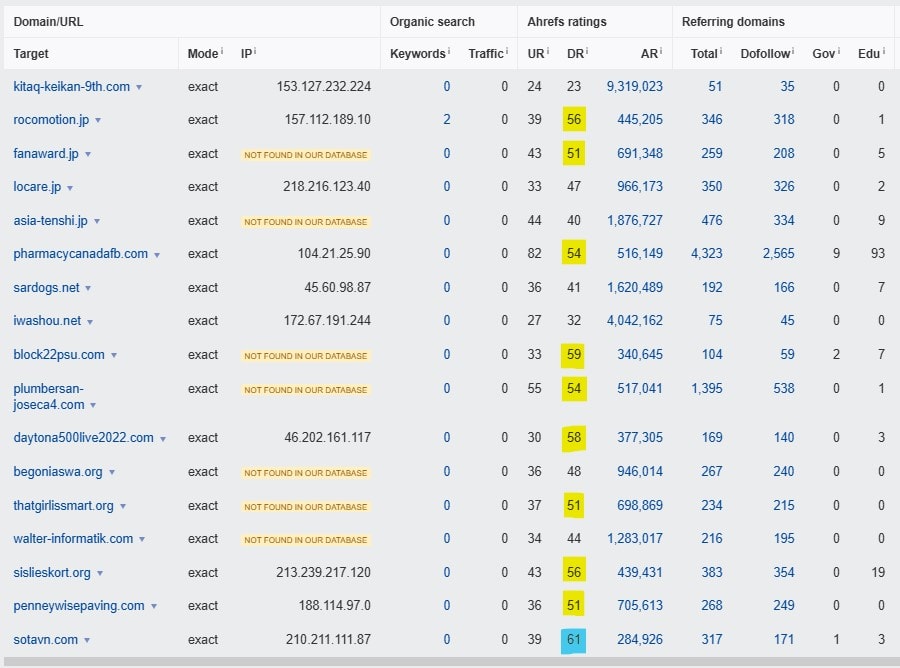Image resolution: width=900 pixels, height=668 pixels.
Task: Expand the daytona500live2022.com dropdown
Action: (x=163, y=439)
